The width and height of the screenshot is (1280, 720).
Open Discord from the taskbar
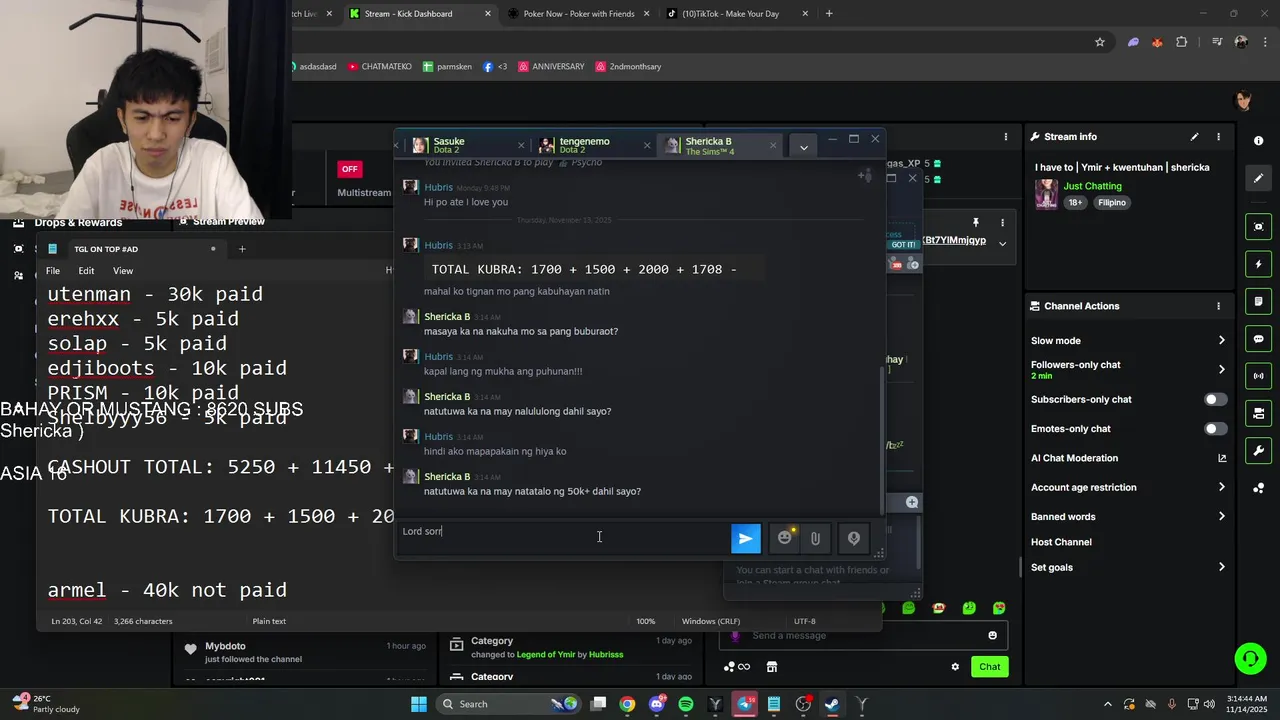pos(656,704)
